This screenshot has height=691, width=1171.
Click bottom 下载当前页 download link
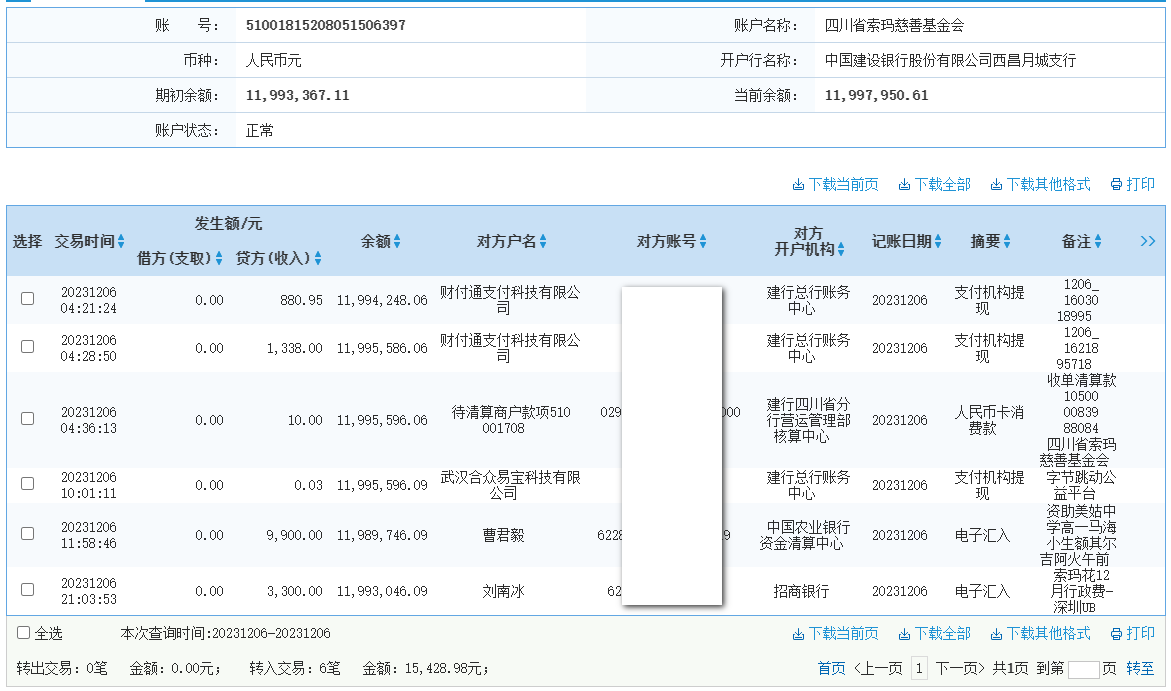(835, 633)
